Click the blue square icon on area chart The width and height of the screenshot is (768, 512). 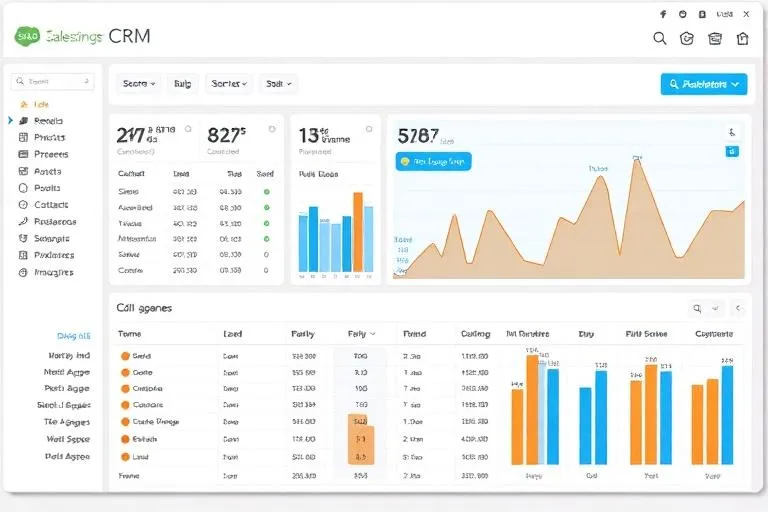[x=732, y=151]
